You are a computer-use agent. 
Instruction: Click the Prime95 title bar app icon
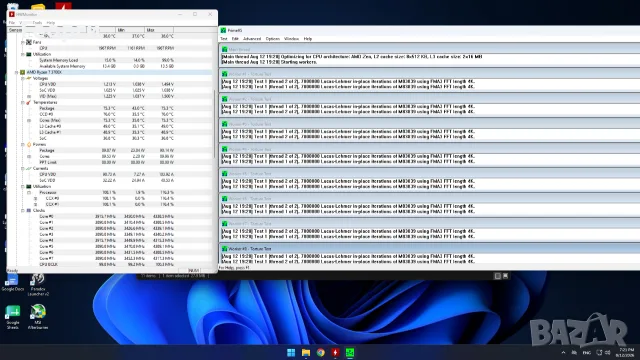click(223, 30)
